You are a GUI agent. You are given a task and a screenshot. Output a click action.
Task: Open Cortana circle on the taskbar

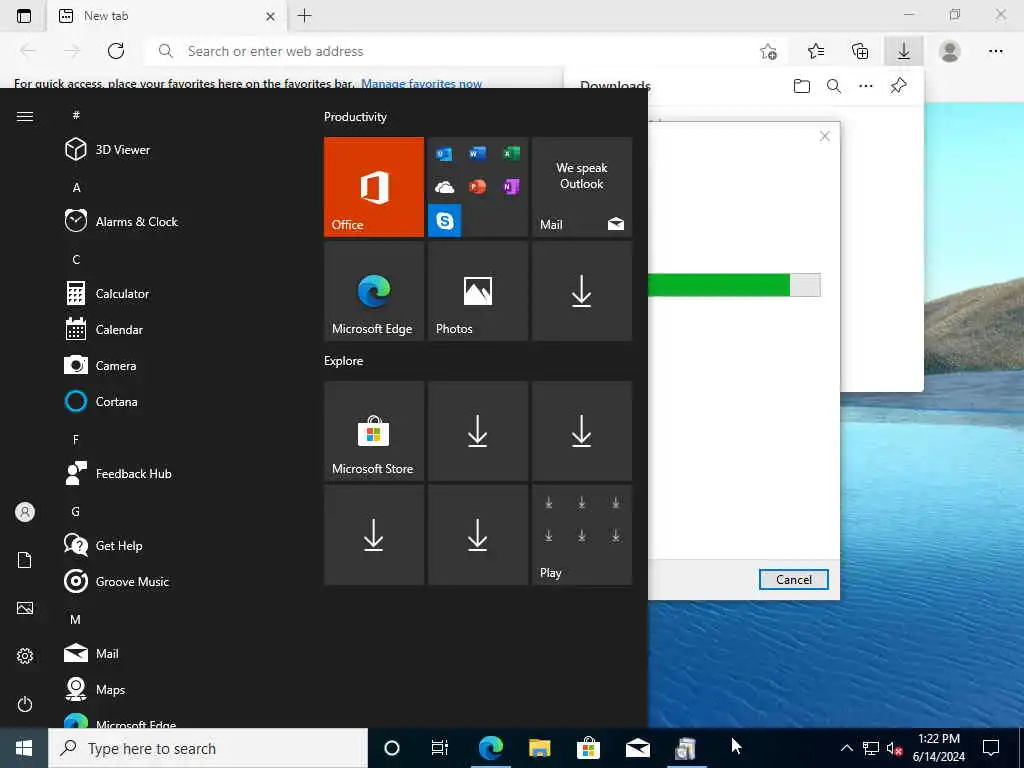392,748
